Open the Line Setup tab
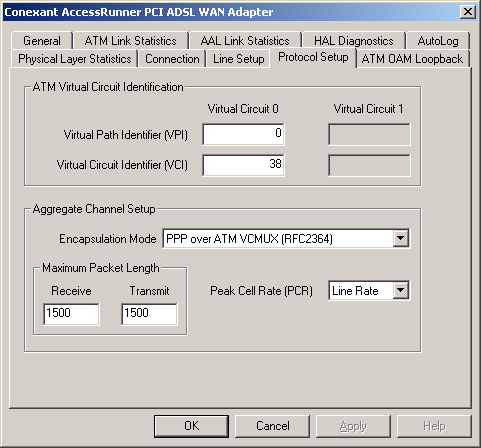Image resolution: width=481 pixels, height=448 pixels. point(238,59)
